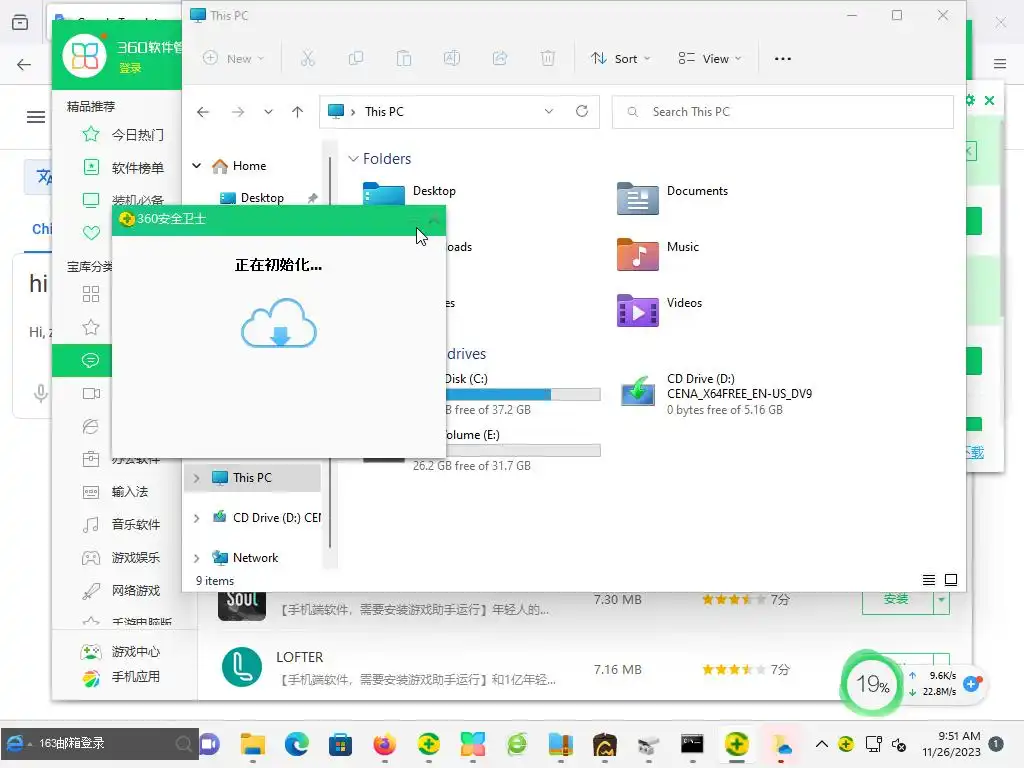Click the 登录 login link in 360 header
The image size is (1024, 768).
point(130,68)
